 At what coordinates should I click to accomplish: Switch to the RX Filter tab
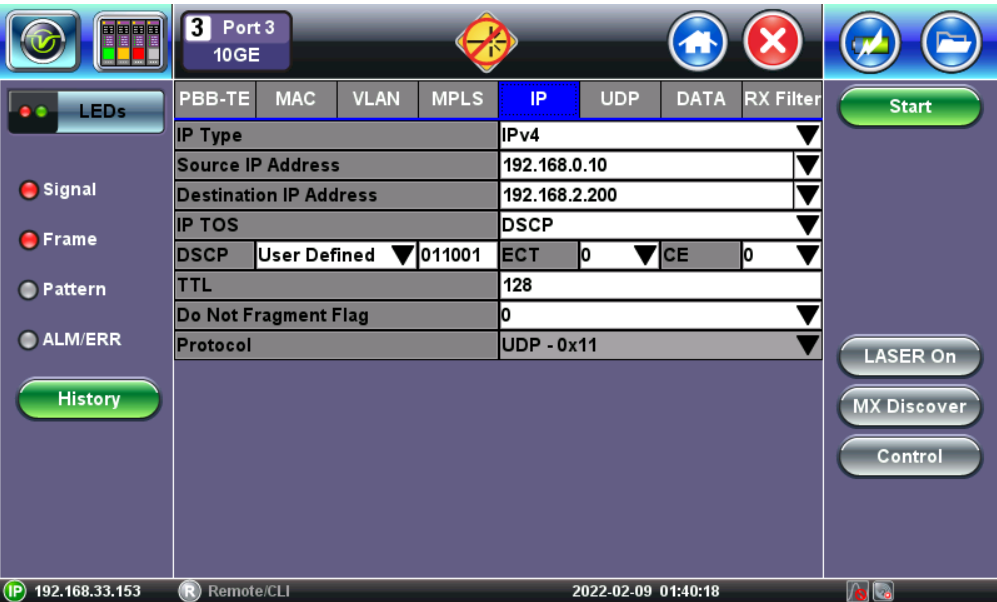[782, 99]
